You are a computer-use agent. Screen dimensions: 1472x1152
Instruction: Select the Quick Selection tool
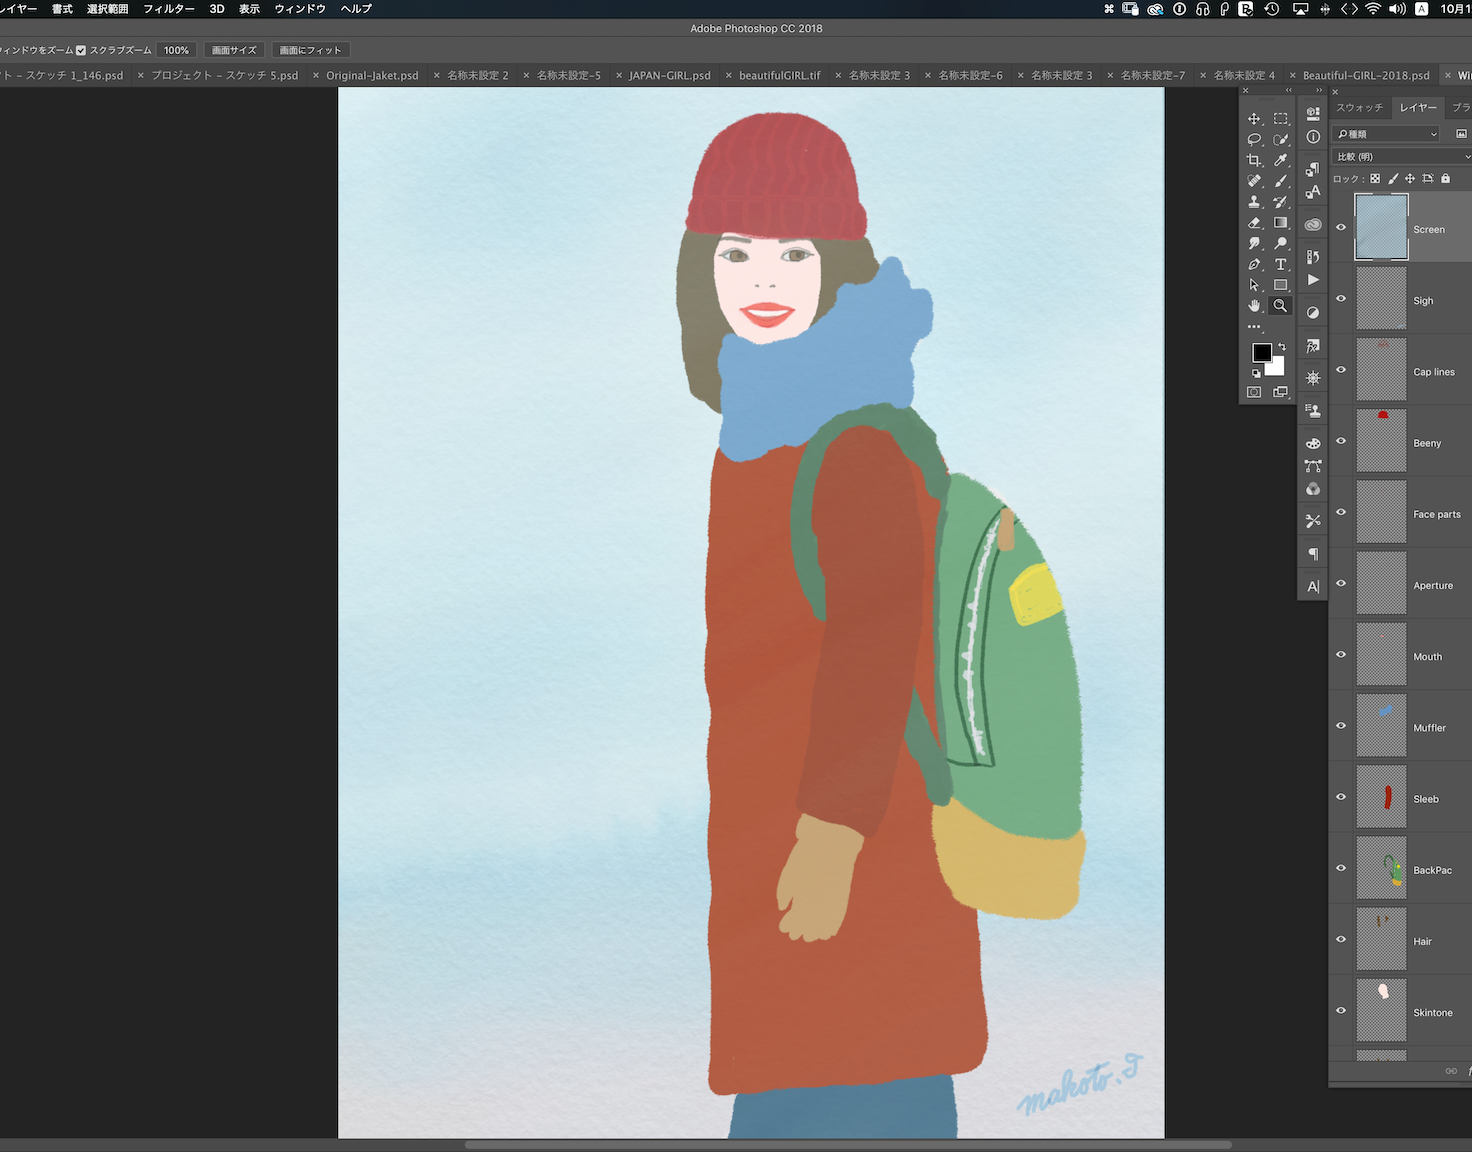(x=1280, y=140)
